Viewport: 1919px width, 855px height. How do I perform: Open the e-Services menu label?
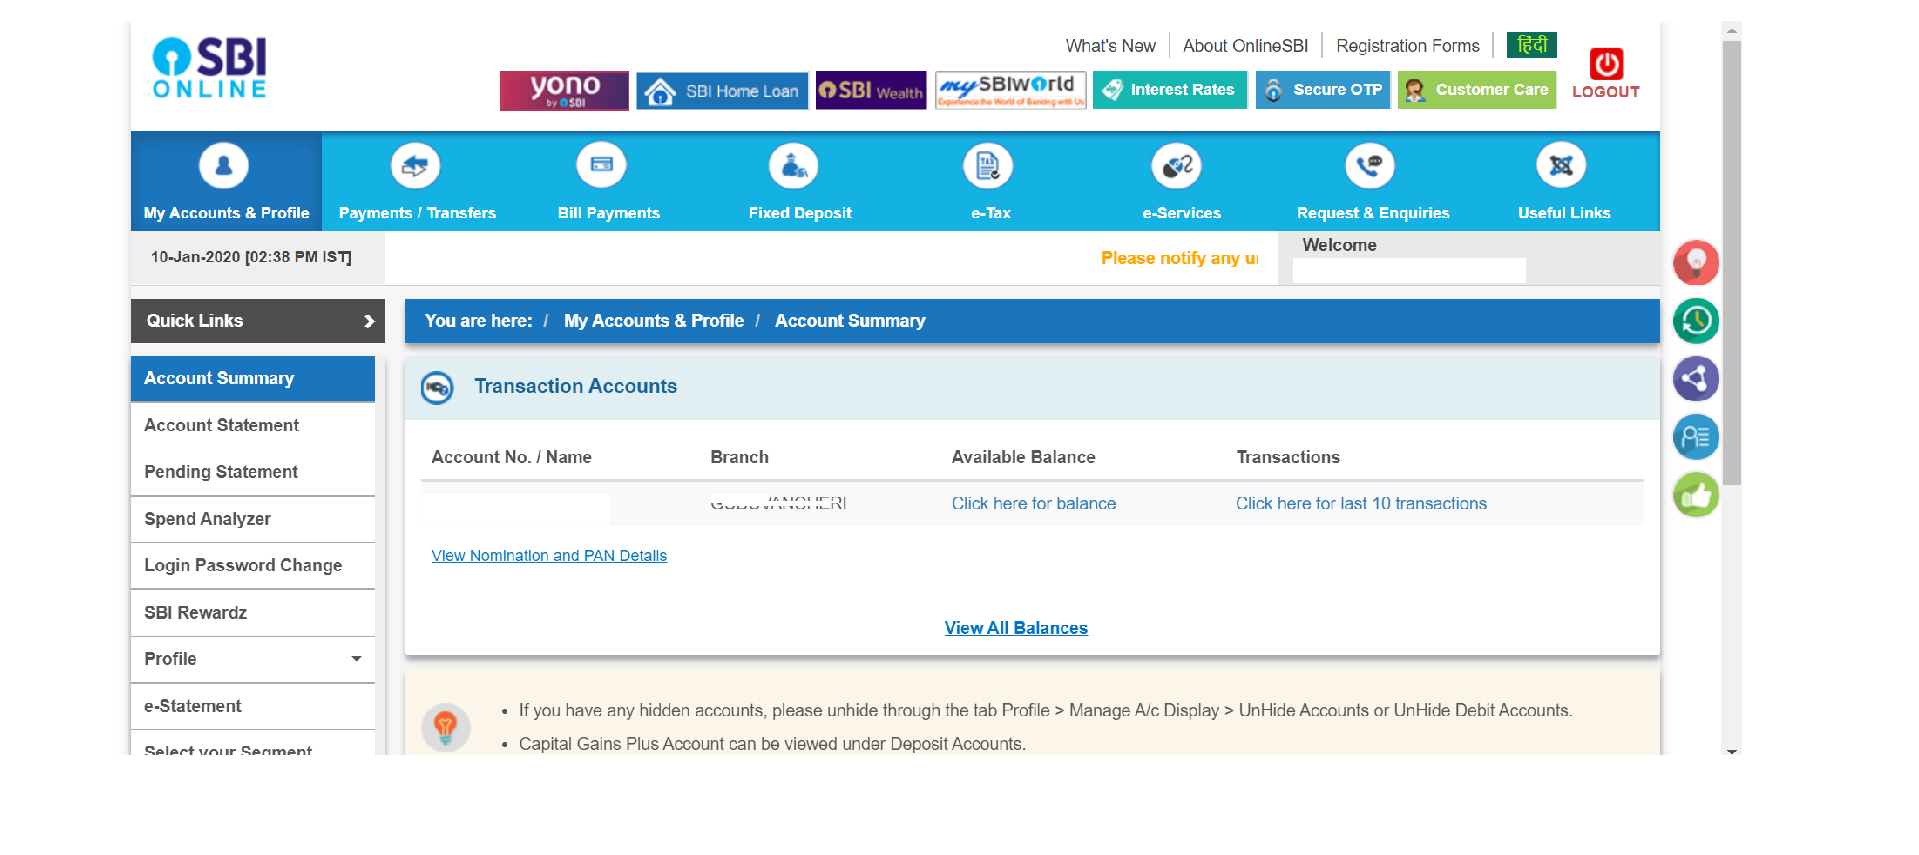[x=1181, y=213]
